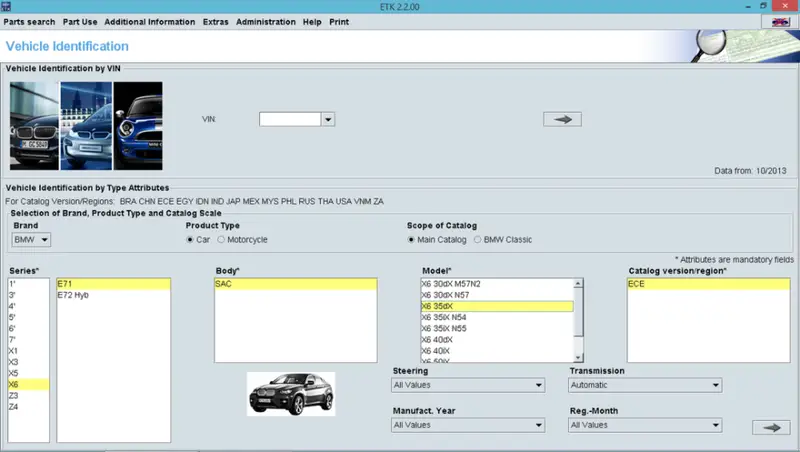Click the UK flag language icon

[780, 22]
